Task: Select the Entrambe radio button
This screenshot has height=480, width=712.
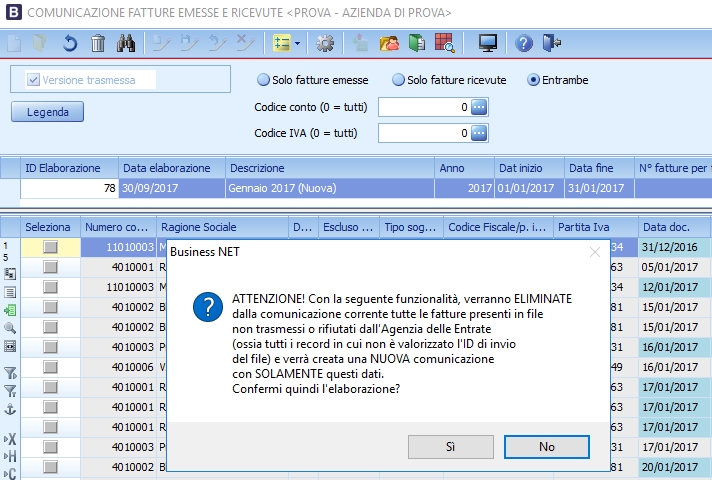Action: (x=534, y=80)
